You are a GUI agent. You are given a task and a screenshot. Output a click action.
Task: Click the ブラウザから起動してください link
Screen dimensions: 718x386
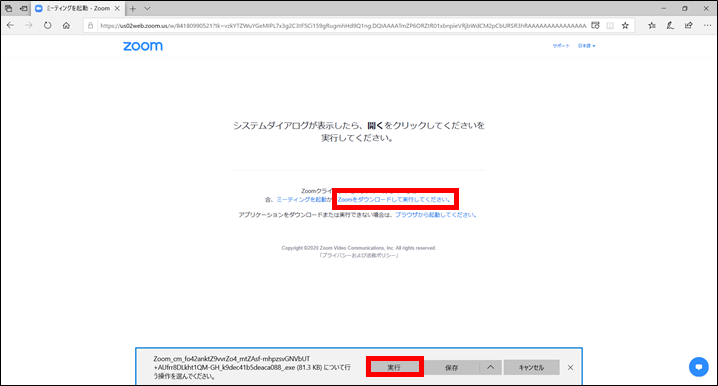click(x=436, y=215)
